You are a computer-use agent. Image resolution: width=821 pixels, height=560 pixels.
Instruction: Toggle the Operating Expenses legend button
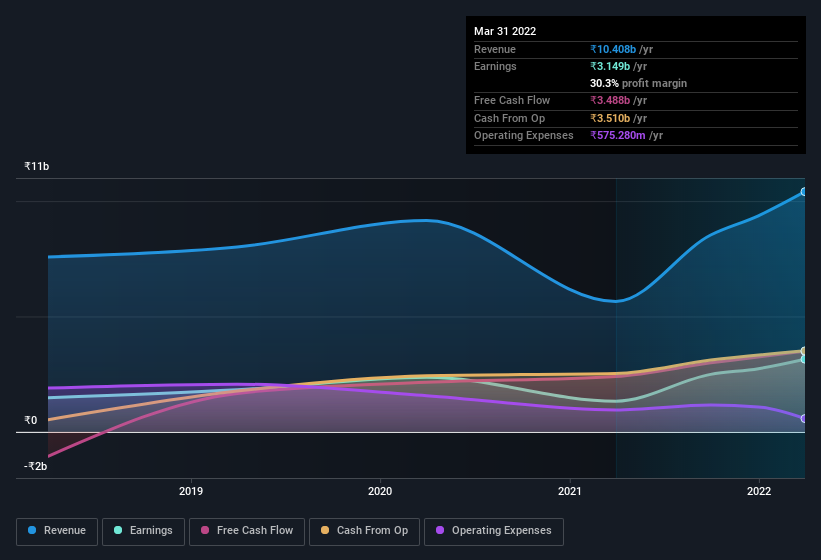pyautogui.click(x=493, y=531)
